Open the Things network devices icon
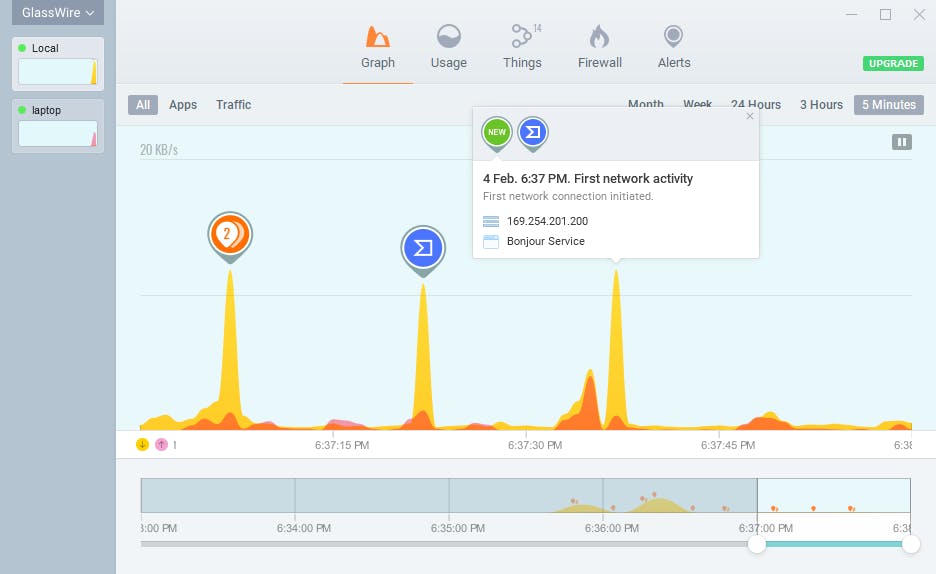Screen dimensions: 936x574 [x=522, y=36]
